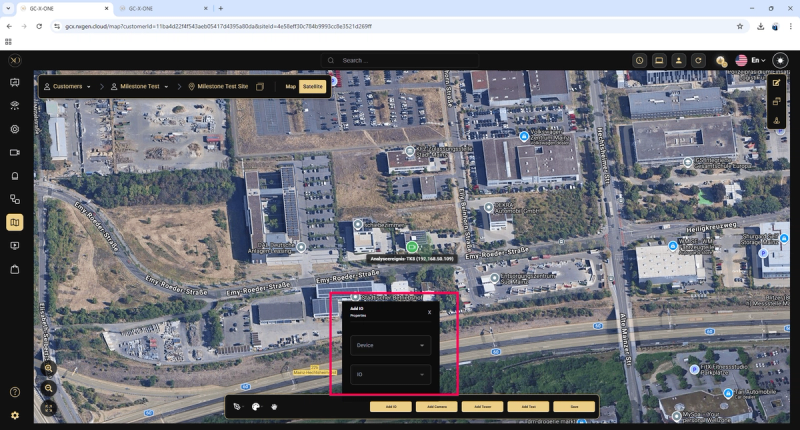Open the settings gear in left sidebar

[x=15, y=415]
